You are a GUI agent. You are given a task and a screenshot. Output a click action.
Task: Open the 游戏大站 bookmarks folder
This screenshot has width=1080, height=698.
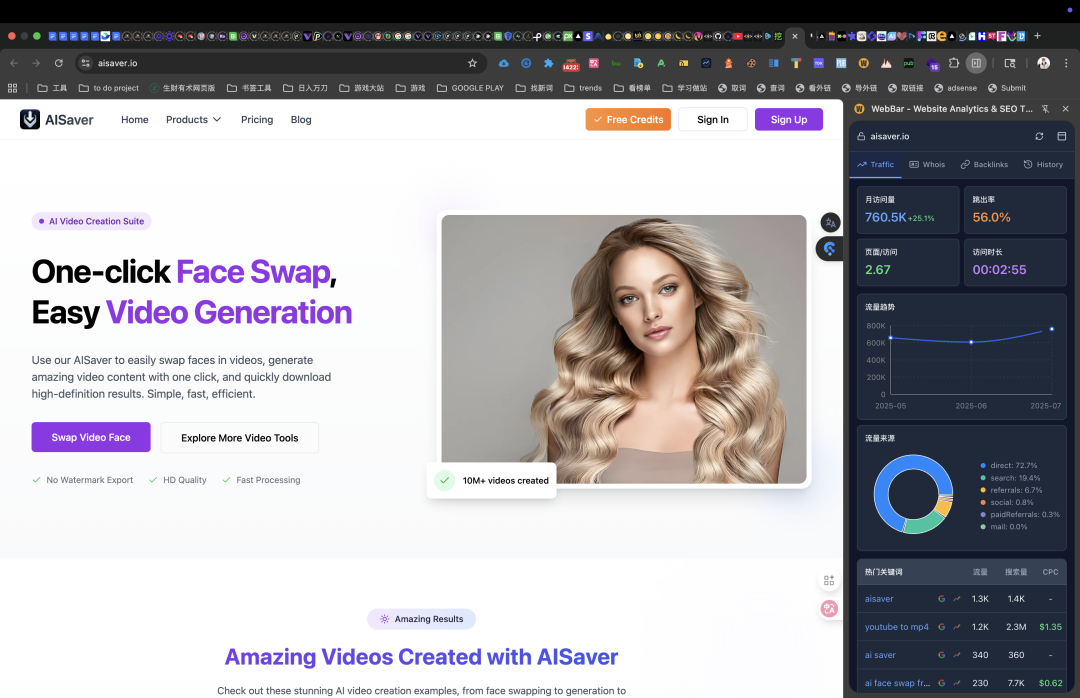pos(362,88)
